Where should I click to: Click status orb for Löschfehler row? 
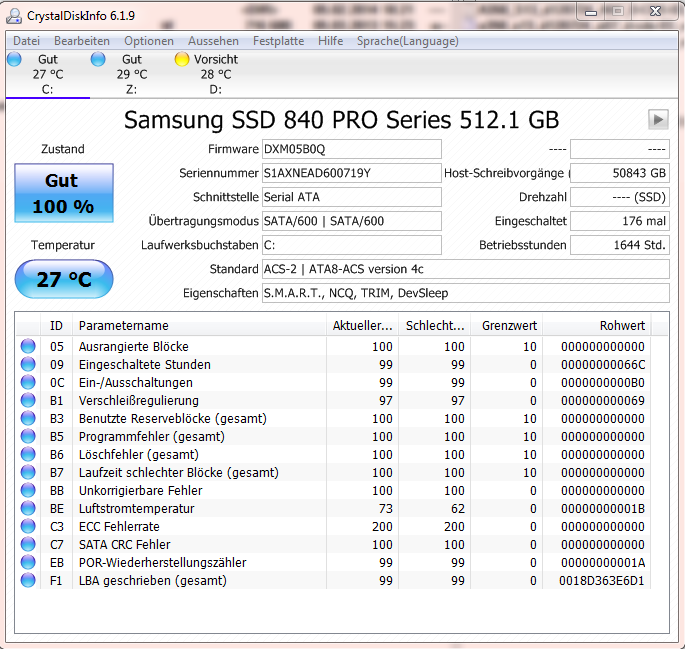pyautogui.click(x=28, y=454)
